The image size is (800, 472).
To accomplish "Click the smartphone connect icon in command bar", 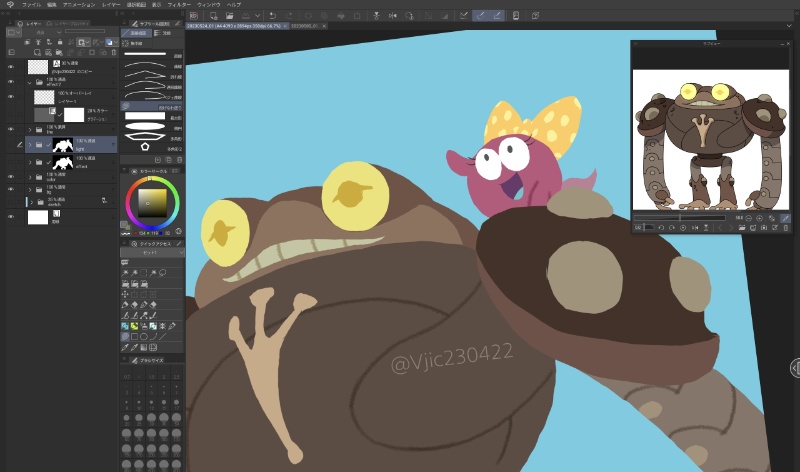I will pos(516,16).
